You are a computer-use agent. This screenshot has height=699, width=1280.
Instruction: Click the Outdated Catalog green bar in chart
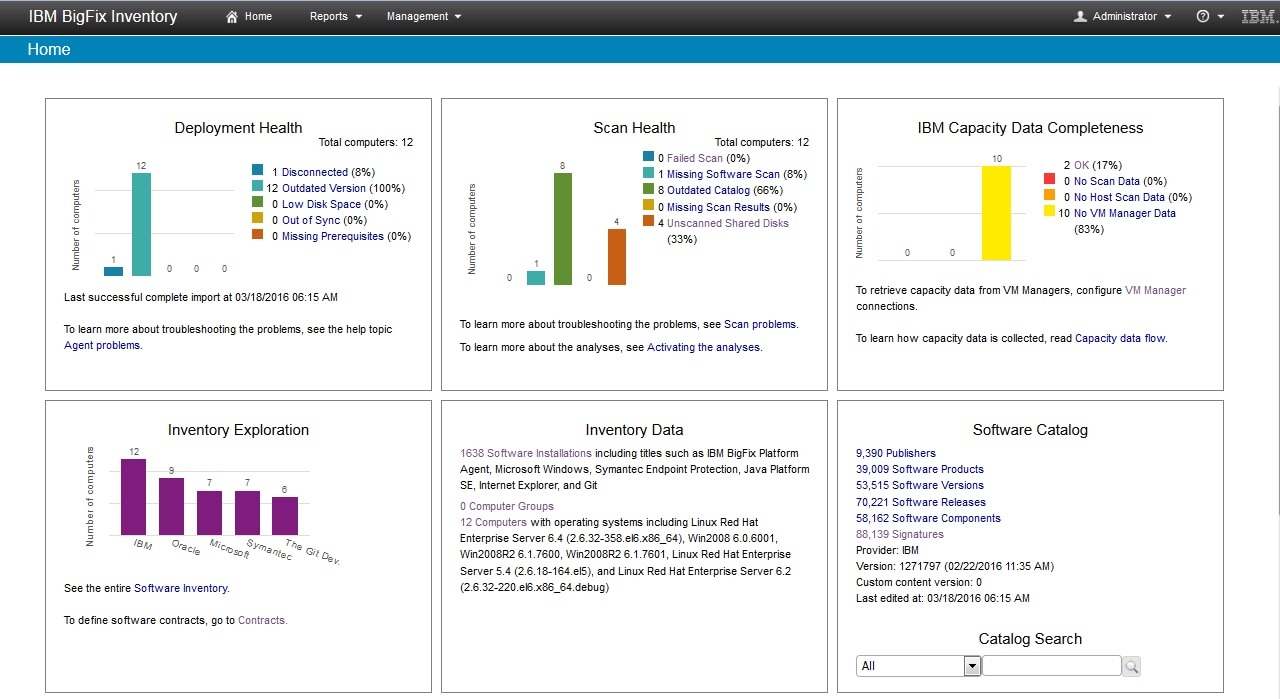click(x=563, y=229)
